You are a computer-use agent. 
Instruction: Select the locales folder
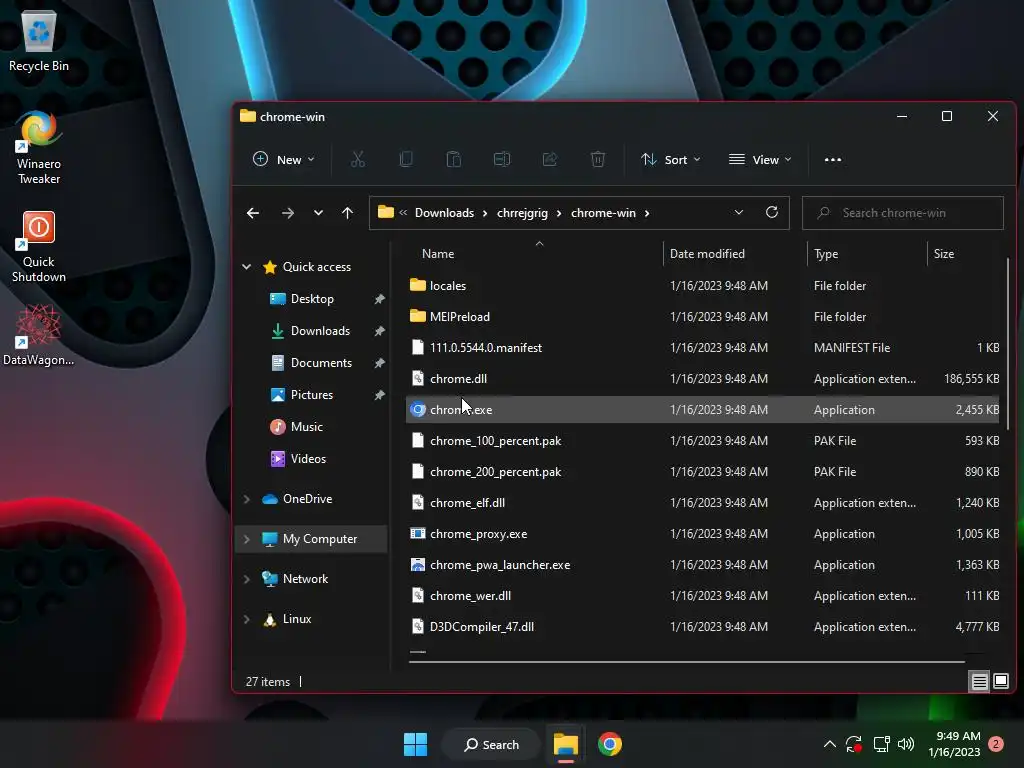pyautogui.click(x=703, y=285)
